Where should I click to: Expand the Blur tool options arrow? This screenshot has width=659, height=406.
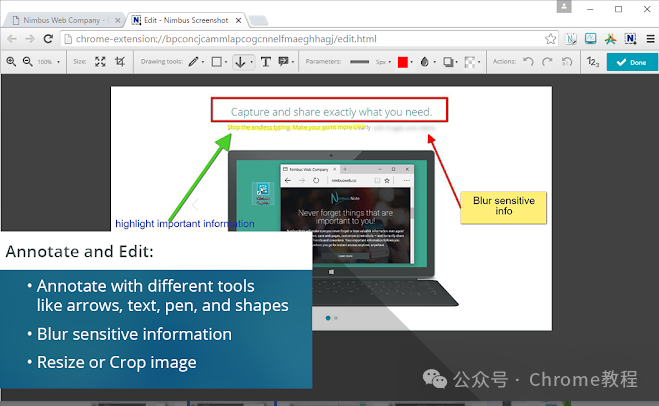pyautogui.click(x=435, y=62)
